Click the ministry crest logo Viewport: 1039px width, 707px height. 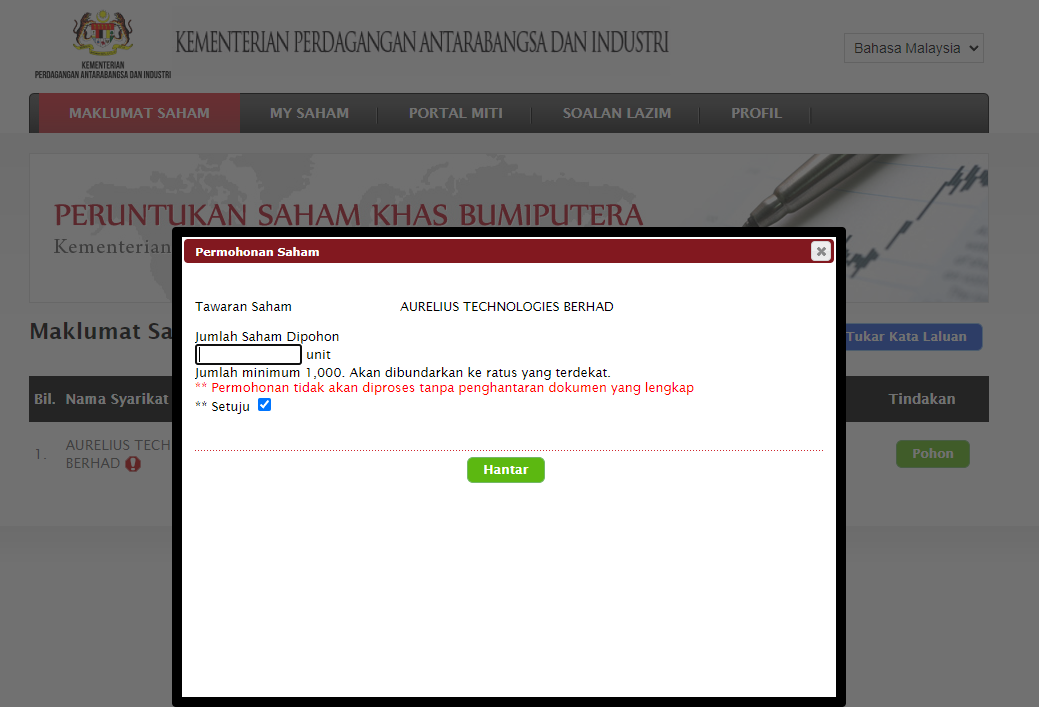(x=103, y=36)
